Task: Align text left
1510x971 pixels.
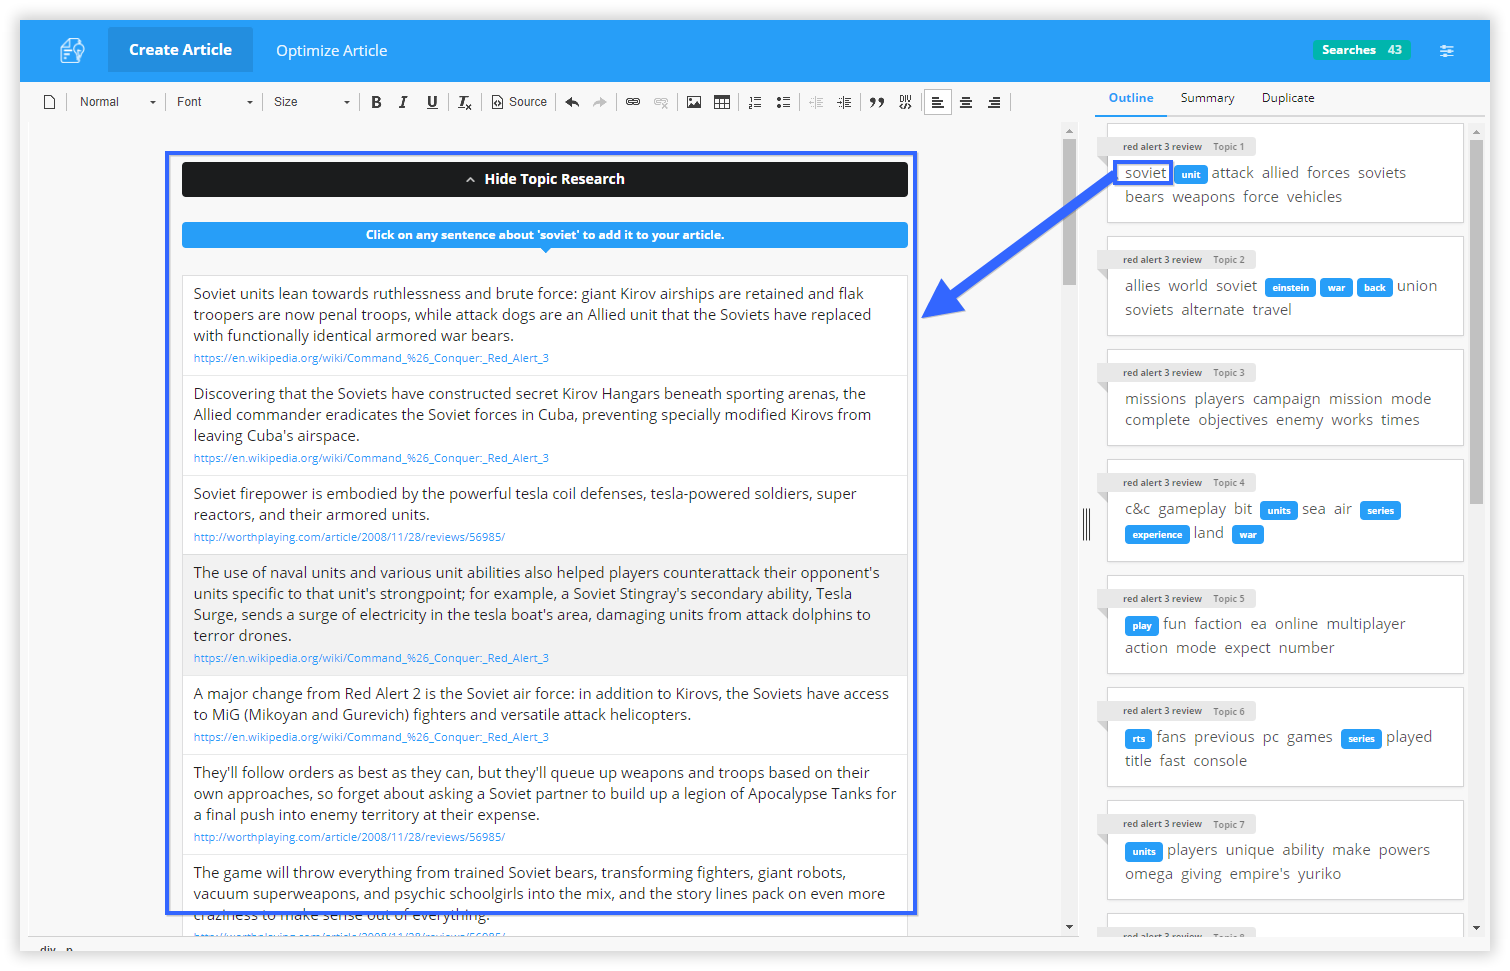Action: (938, 102)
